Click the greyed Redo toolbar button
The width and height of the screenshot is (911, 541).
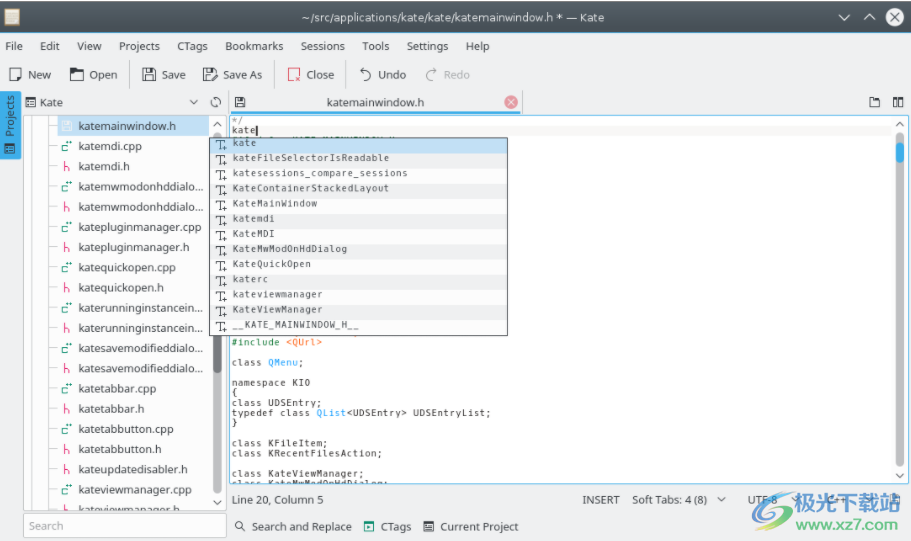[447, 74]
